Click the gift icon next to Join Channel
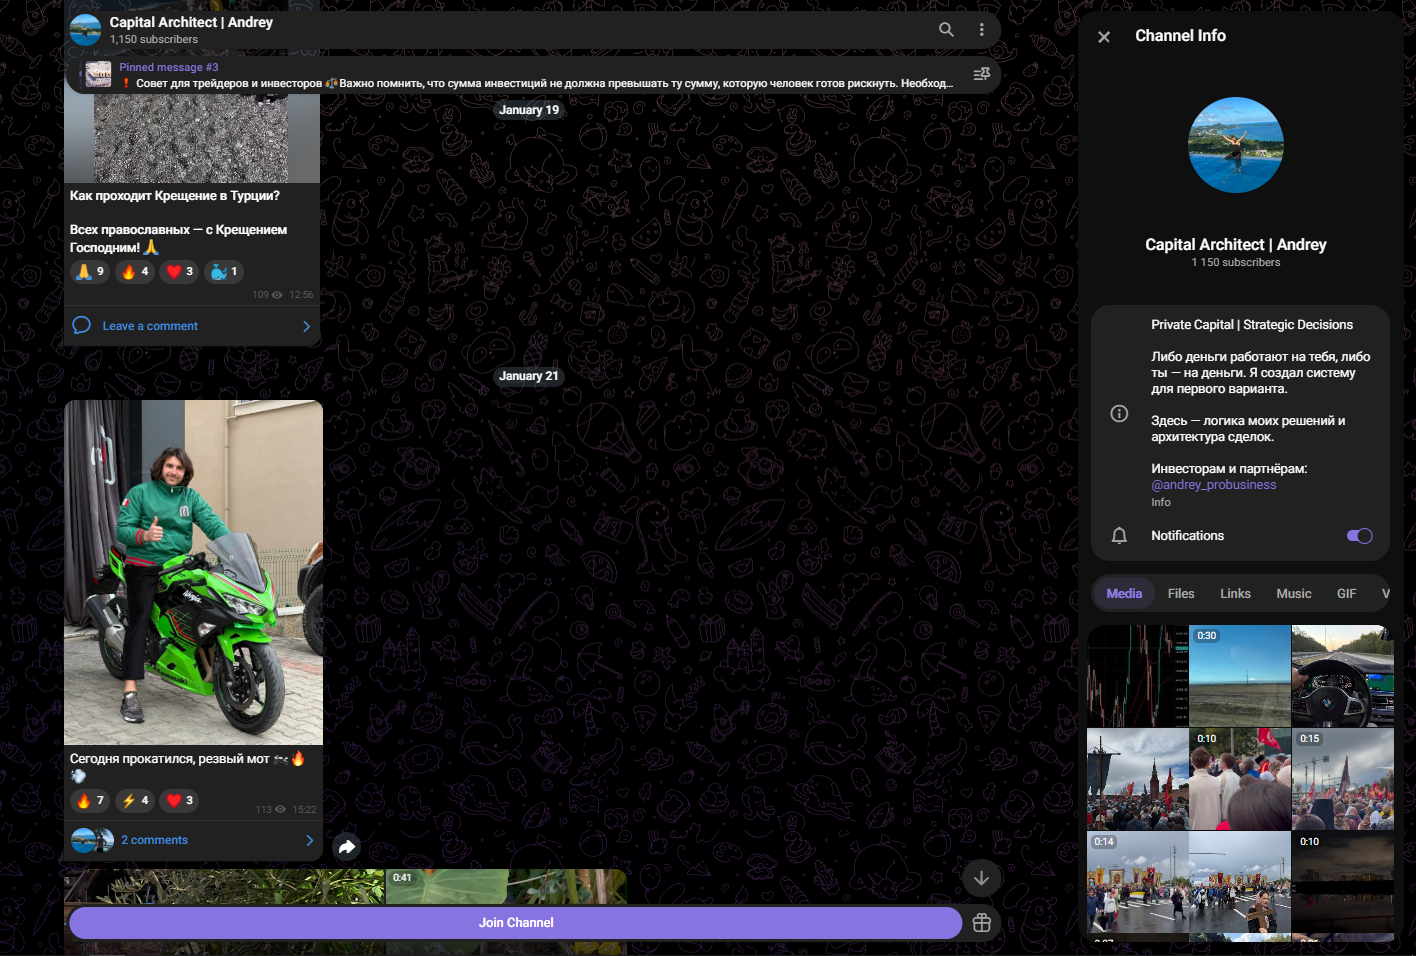 (982, 923)
